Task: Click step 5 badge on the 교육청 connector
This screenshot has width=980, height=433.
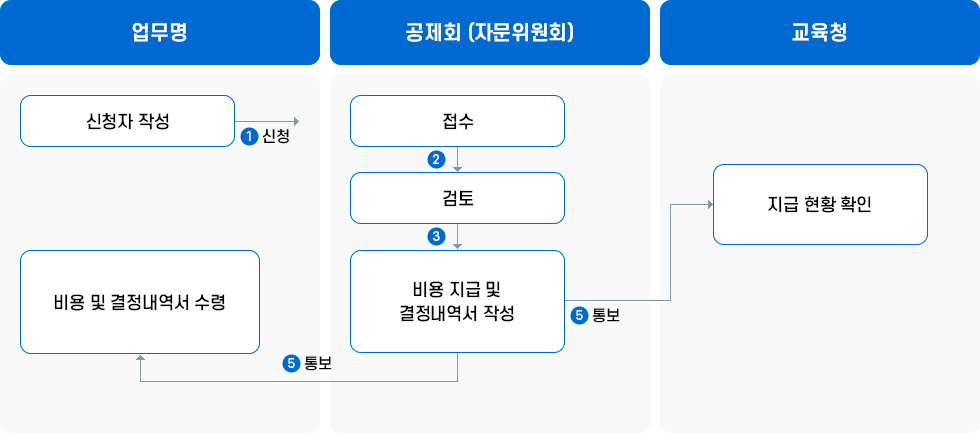Action: tap(580, 316)
